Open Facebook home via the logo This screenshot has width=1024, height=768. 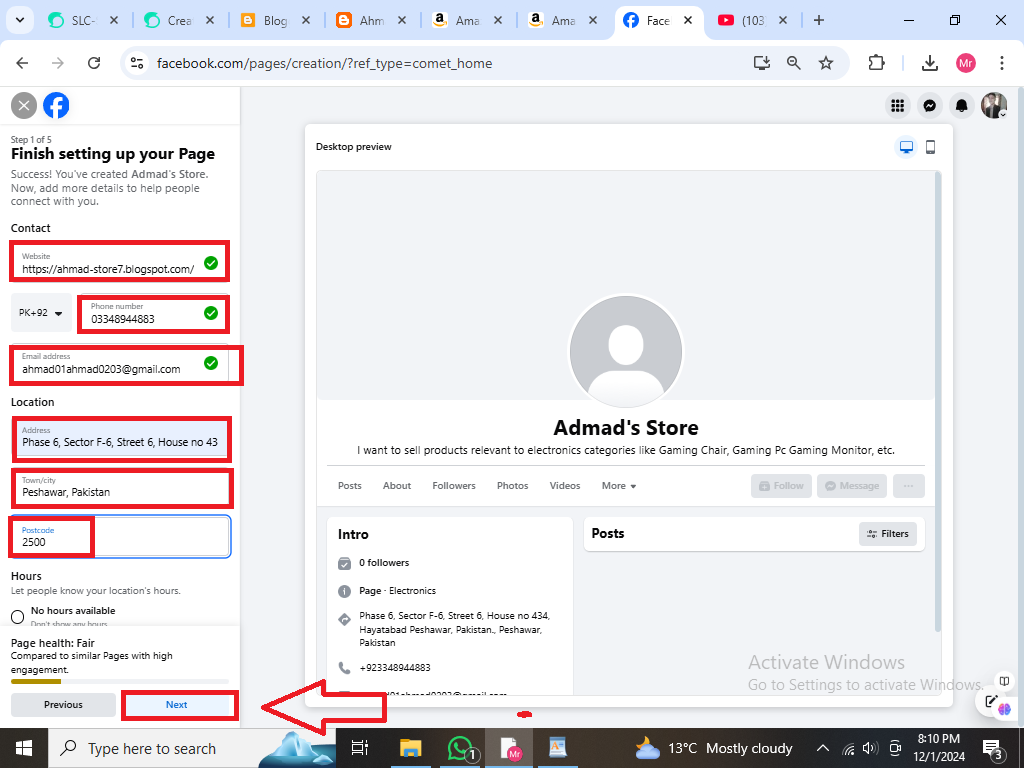56,106
